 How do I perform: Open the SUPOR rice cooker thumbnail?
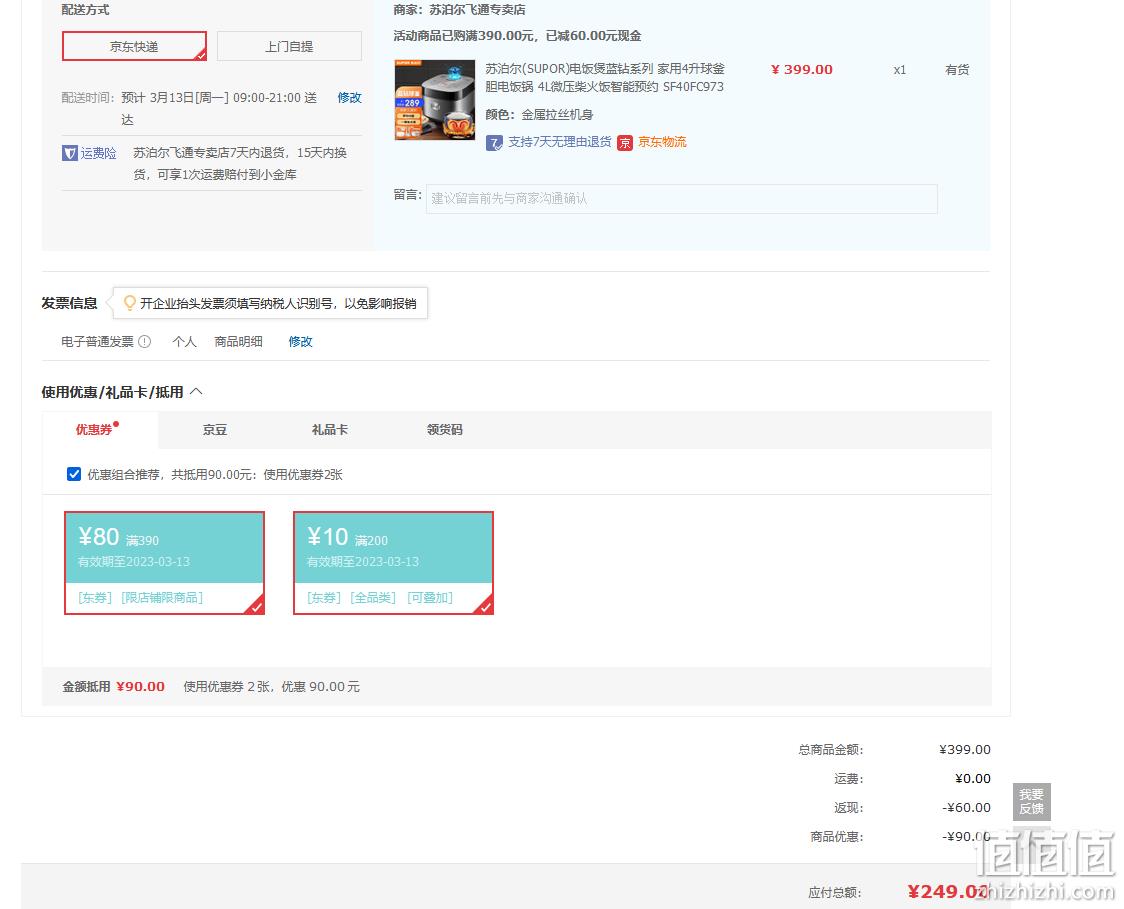coord(434,100)
